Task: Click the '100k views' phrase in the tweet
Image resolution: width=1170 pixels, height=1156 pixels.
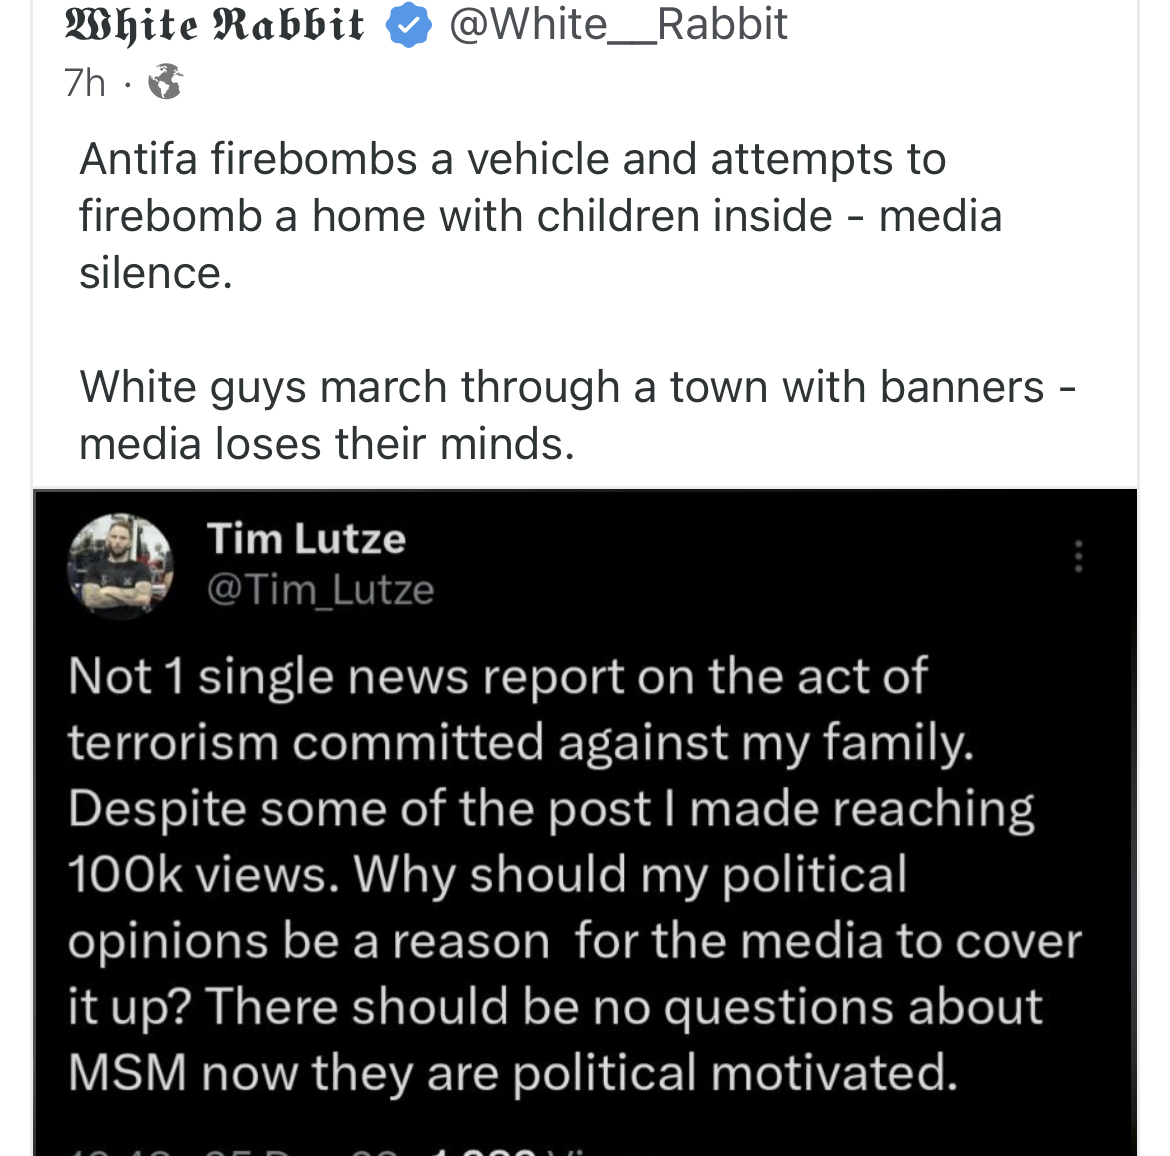Action: pyautogui.click(x=196, y=875)
